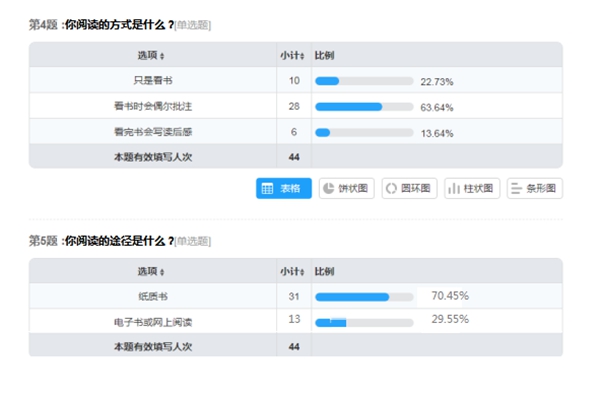Click the 63.64% progress bar for 看书时会偶尔批注

(x=364, y=107)
